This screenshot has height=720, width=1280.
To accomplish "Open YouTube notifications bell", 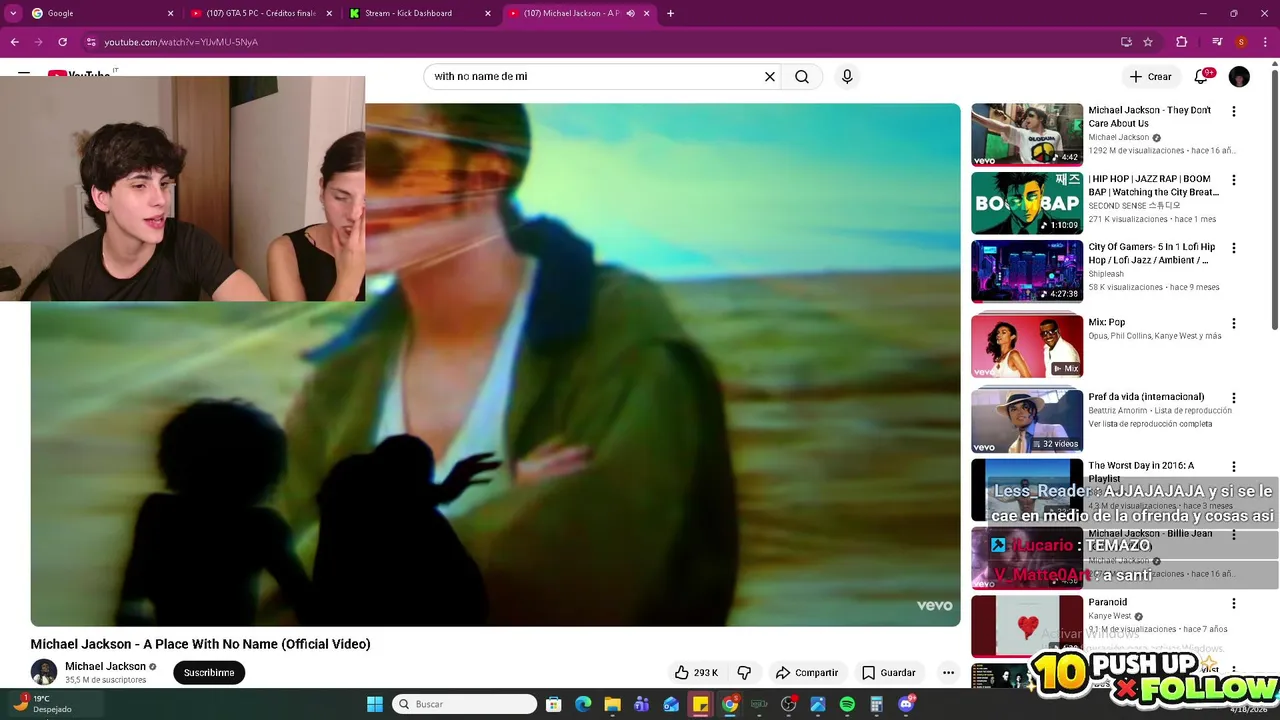I will [x=1201, y=76].
